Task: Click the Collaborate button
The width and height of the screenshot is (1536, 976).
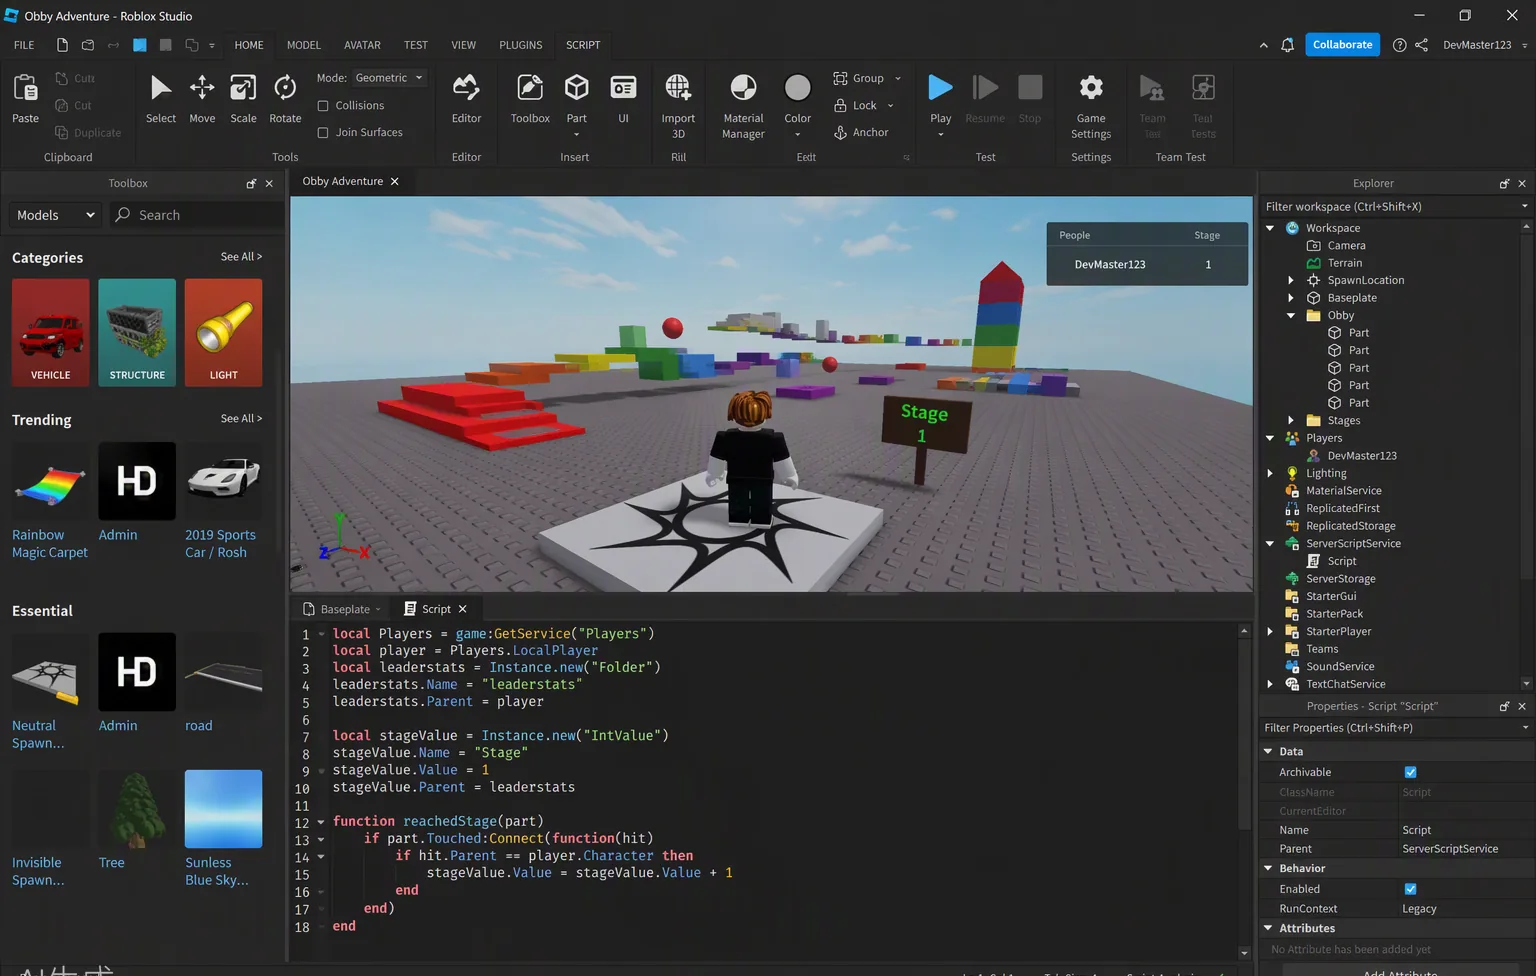Action: (1342, 45)
